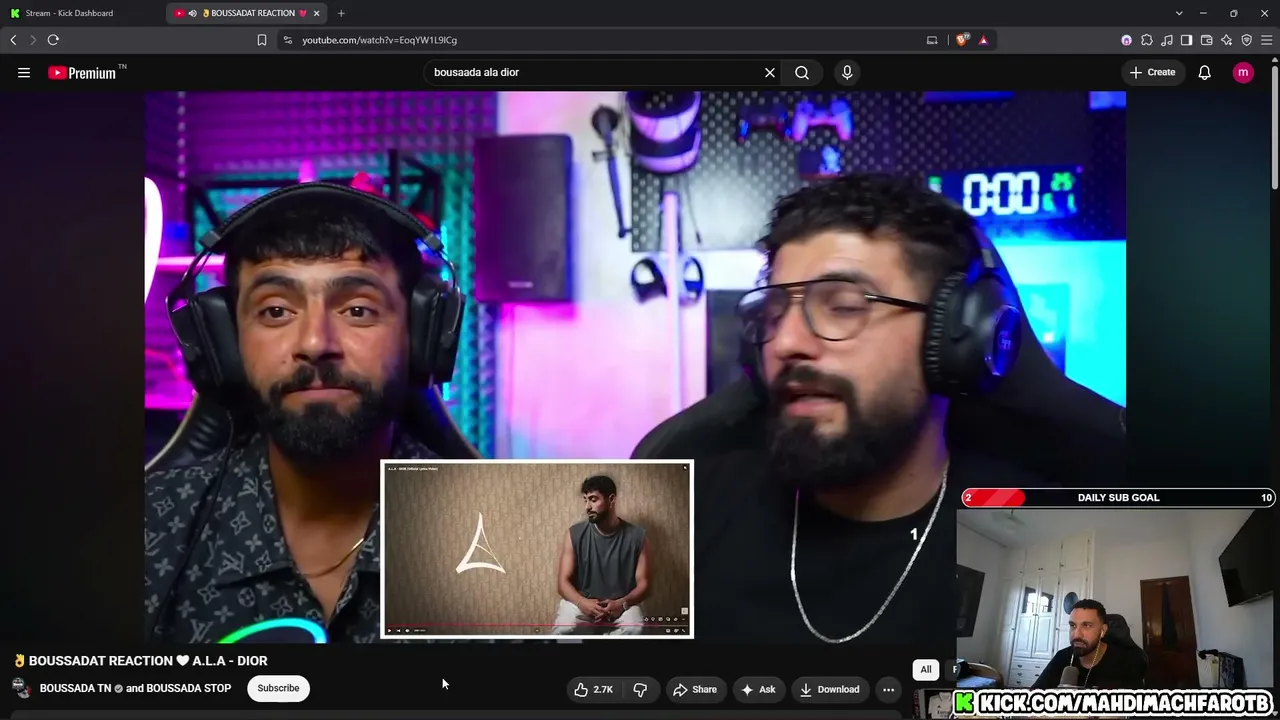
Task: Like the video
Action: (593, 689)
